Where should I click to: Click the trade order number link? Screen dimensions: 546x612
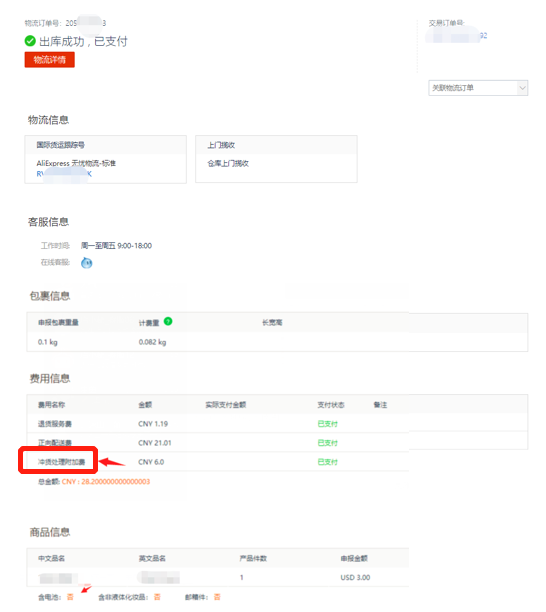point(457,36)
